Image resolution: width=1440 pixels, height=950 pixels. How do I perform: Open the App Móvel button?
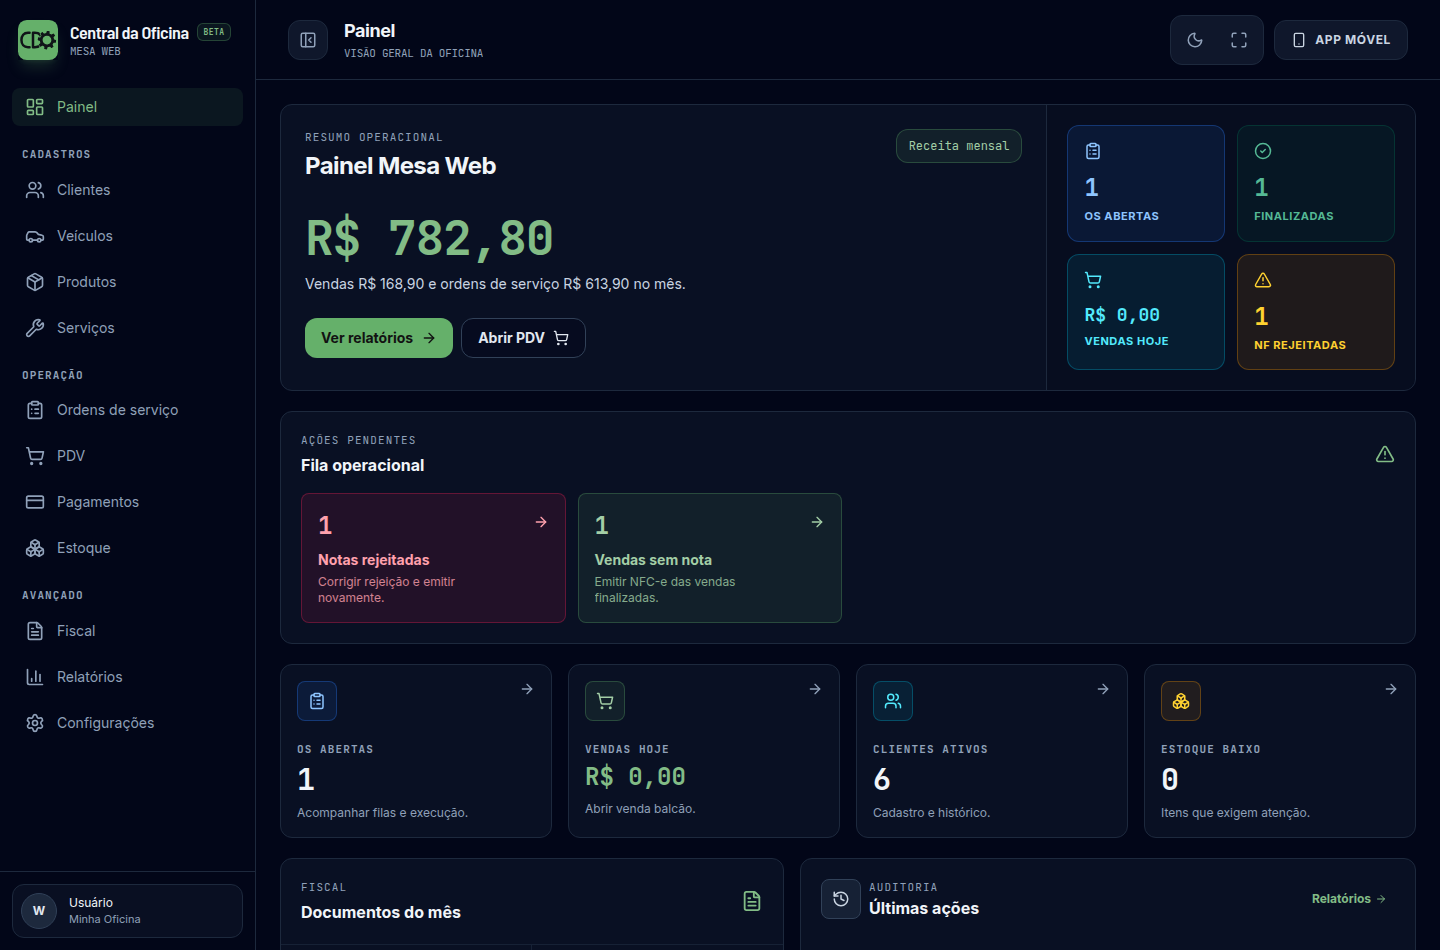click(x=1341, y=40)
